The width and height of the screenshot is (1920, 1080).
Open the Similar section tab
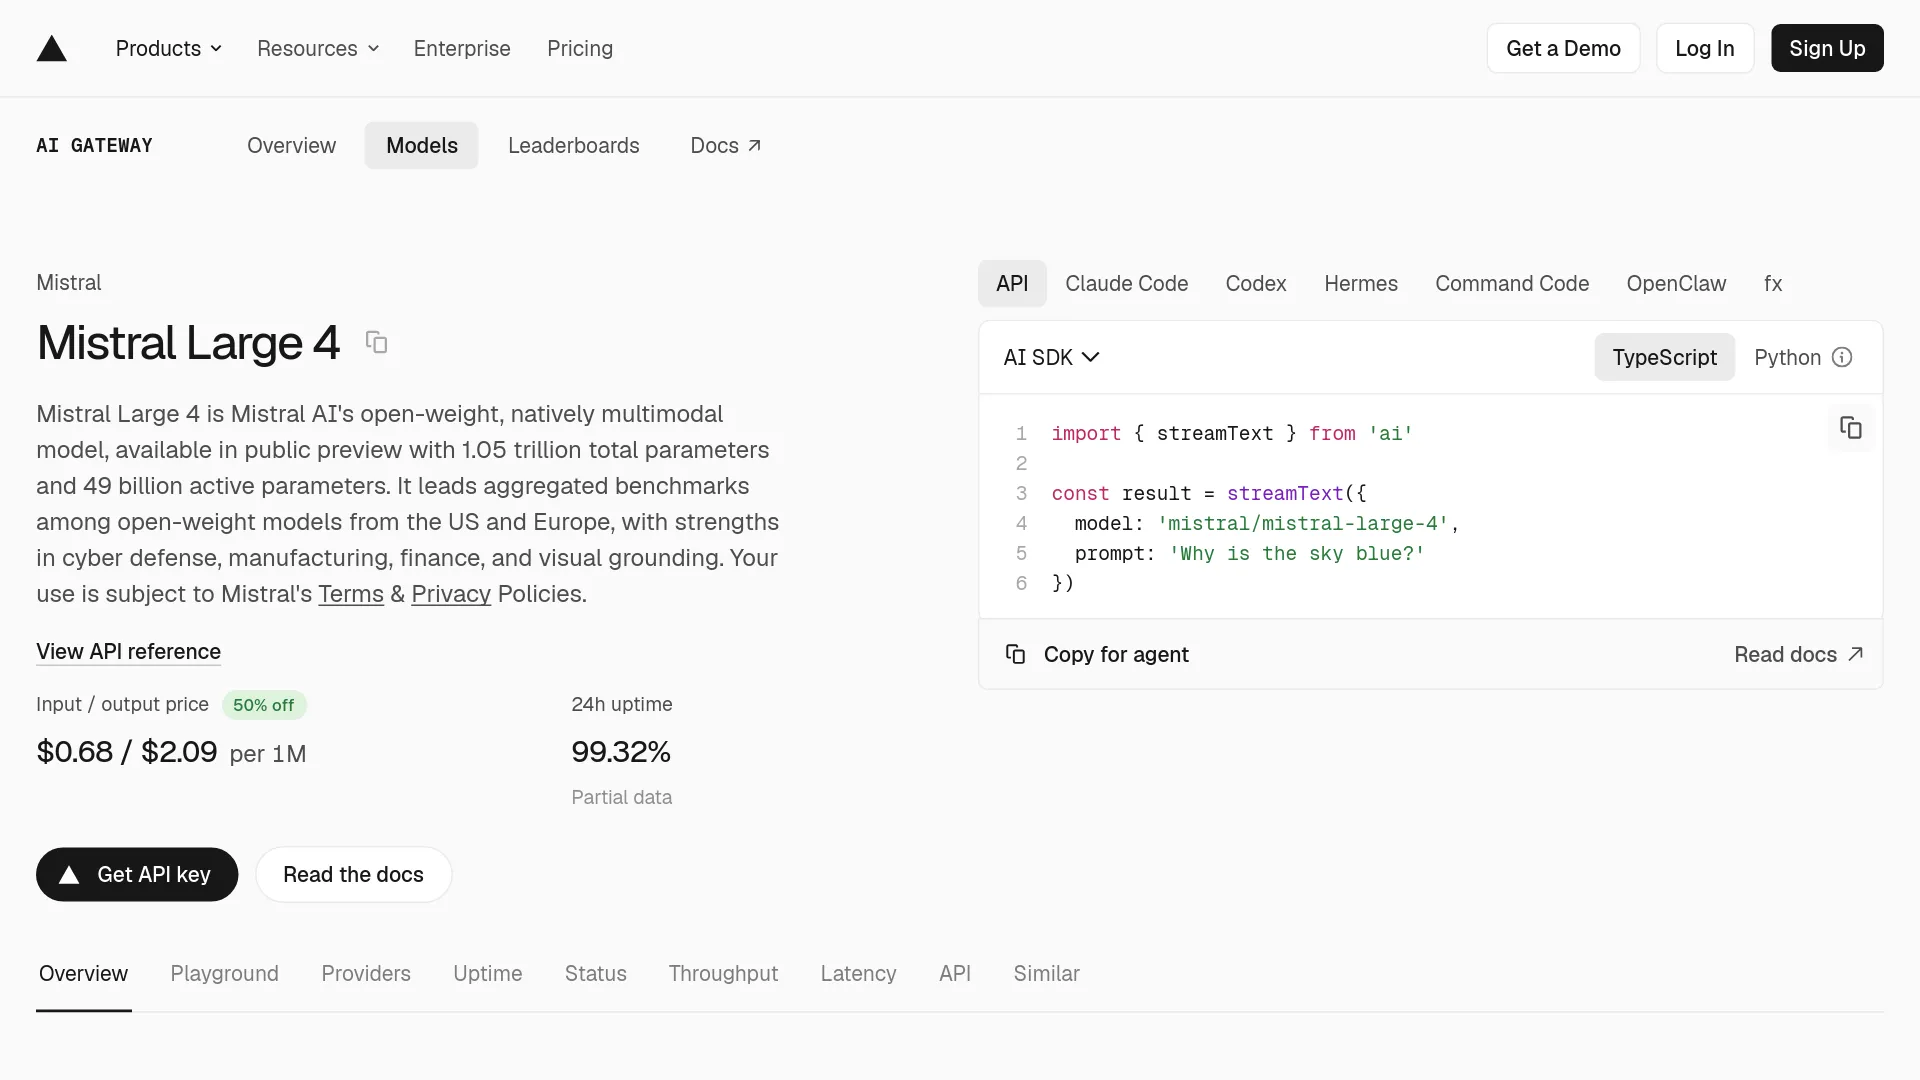click(1046, 973)
